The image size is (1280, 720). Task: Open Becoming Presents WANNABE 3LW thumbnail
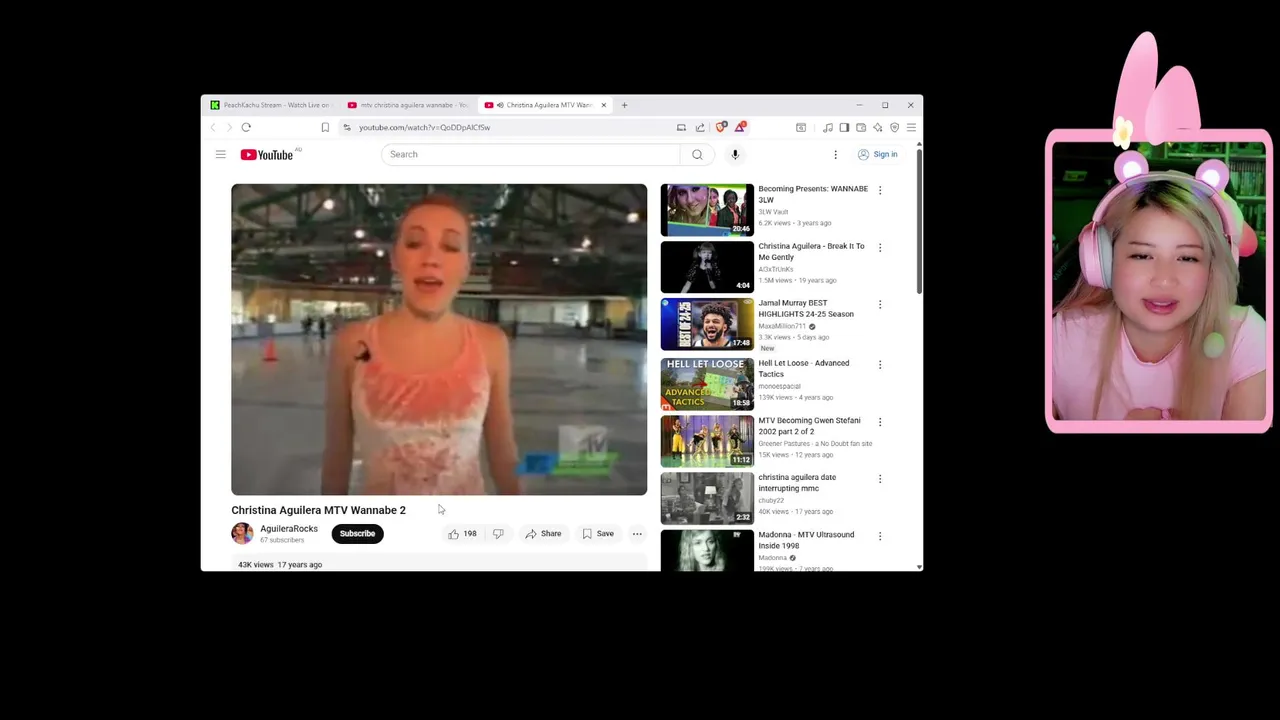click(707, 209)
